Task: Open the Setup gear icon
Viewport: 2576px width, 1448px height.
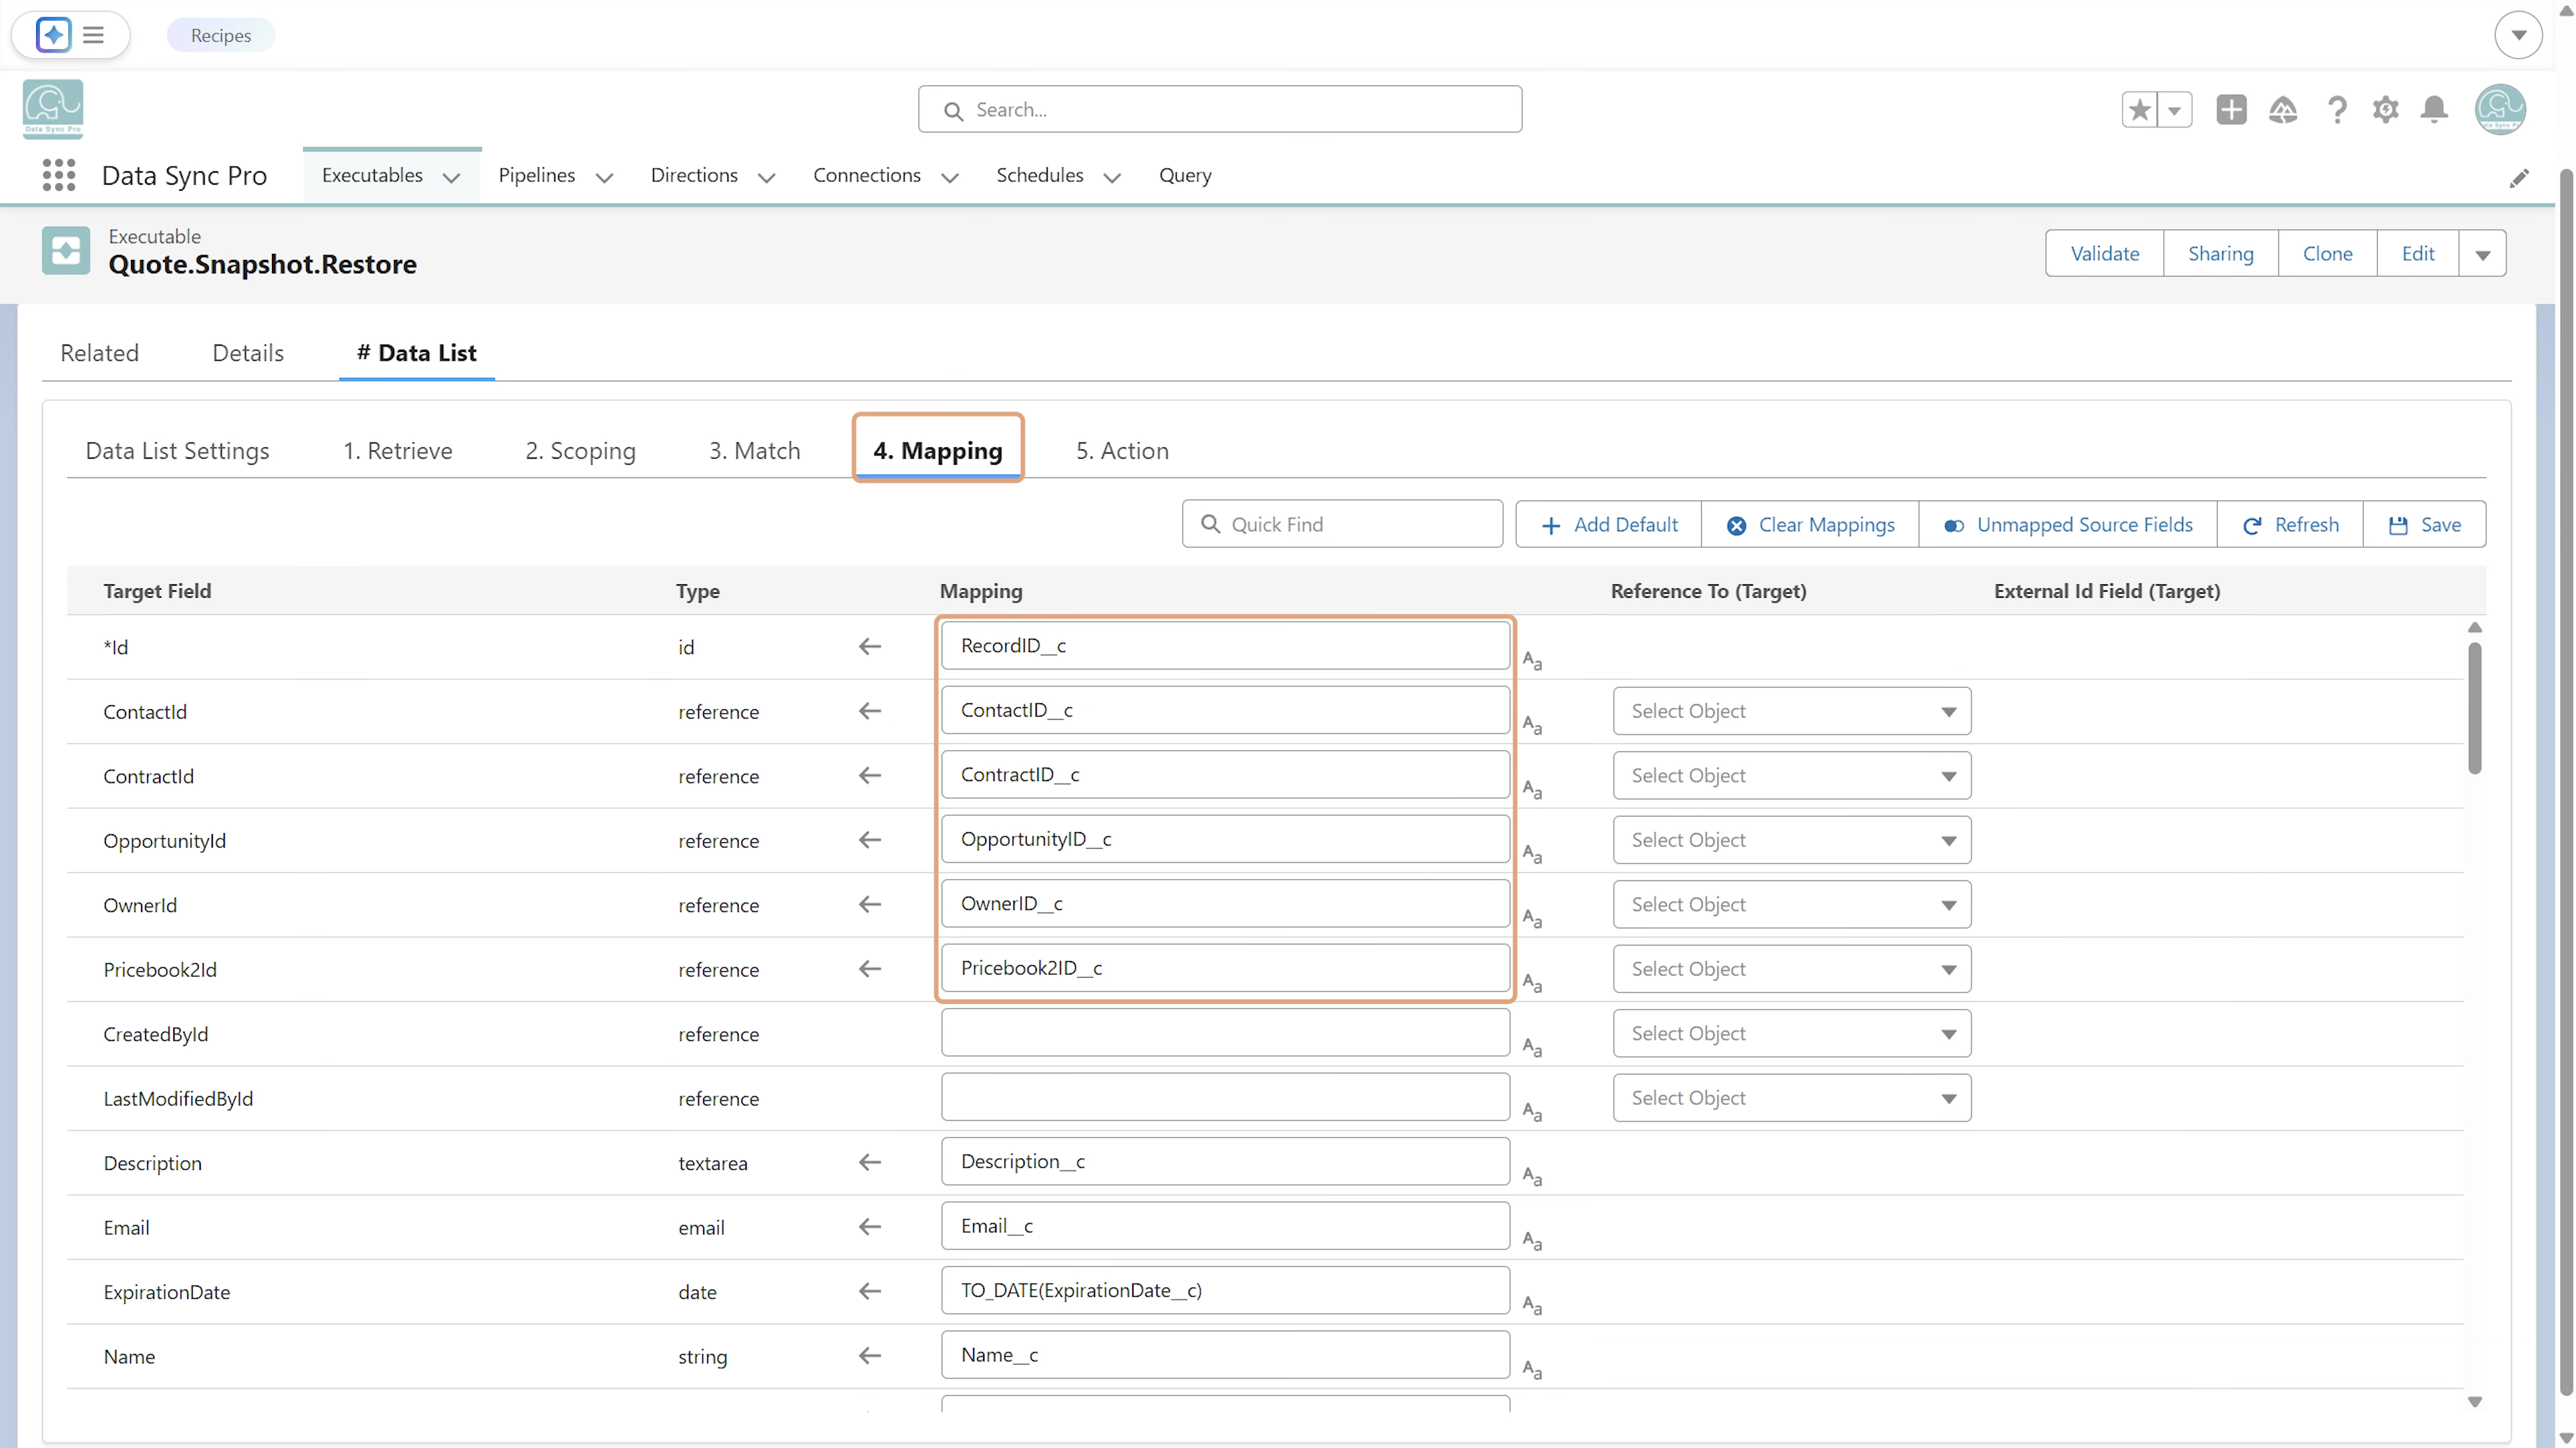Action: 2385,109
